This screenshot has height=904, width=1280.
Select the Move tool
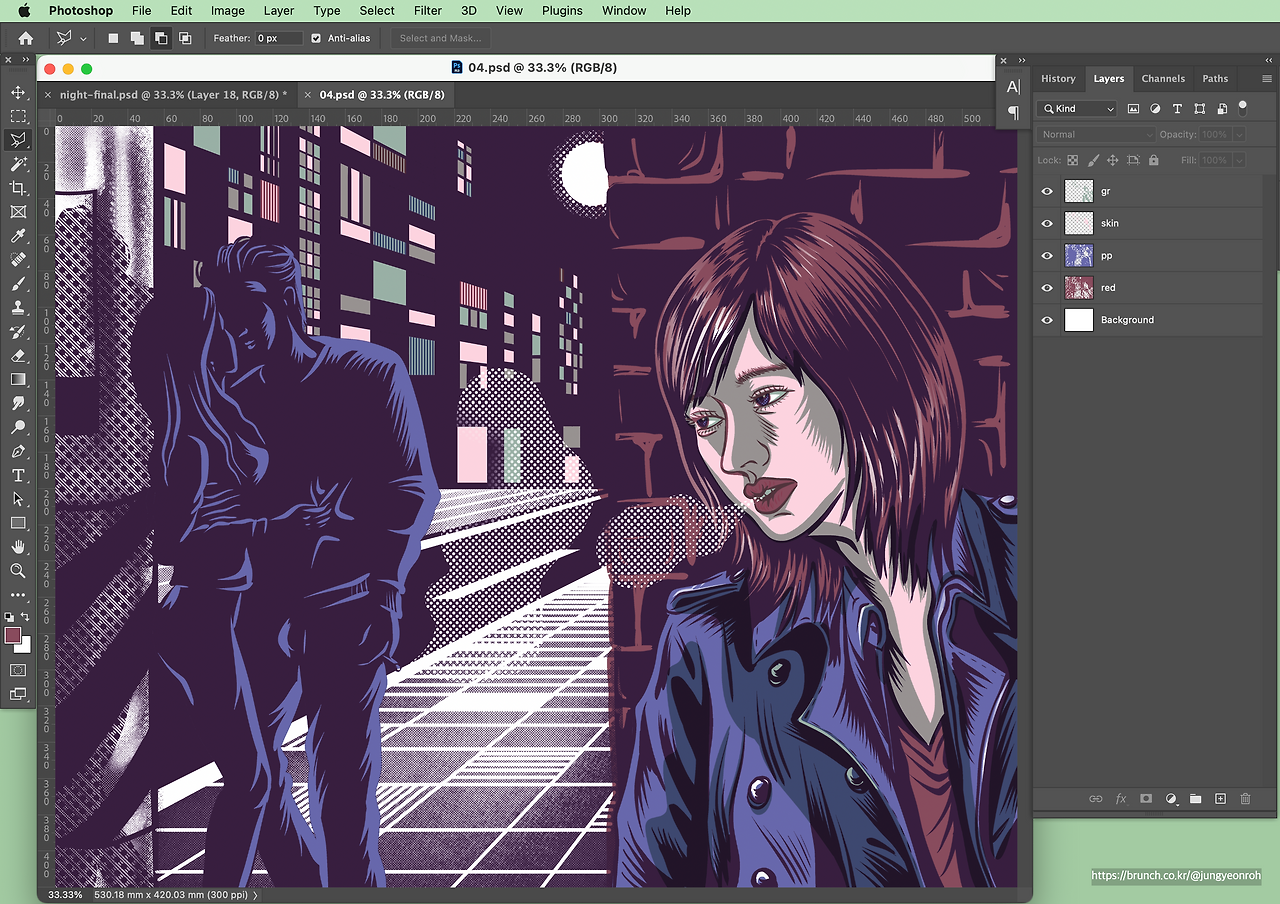pos(18,92)
